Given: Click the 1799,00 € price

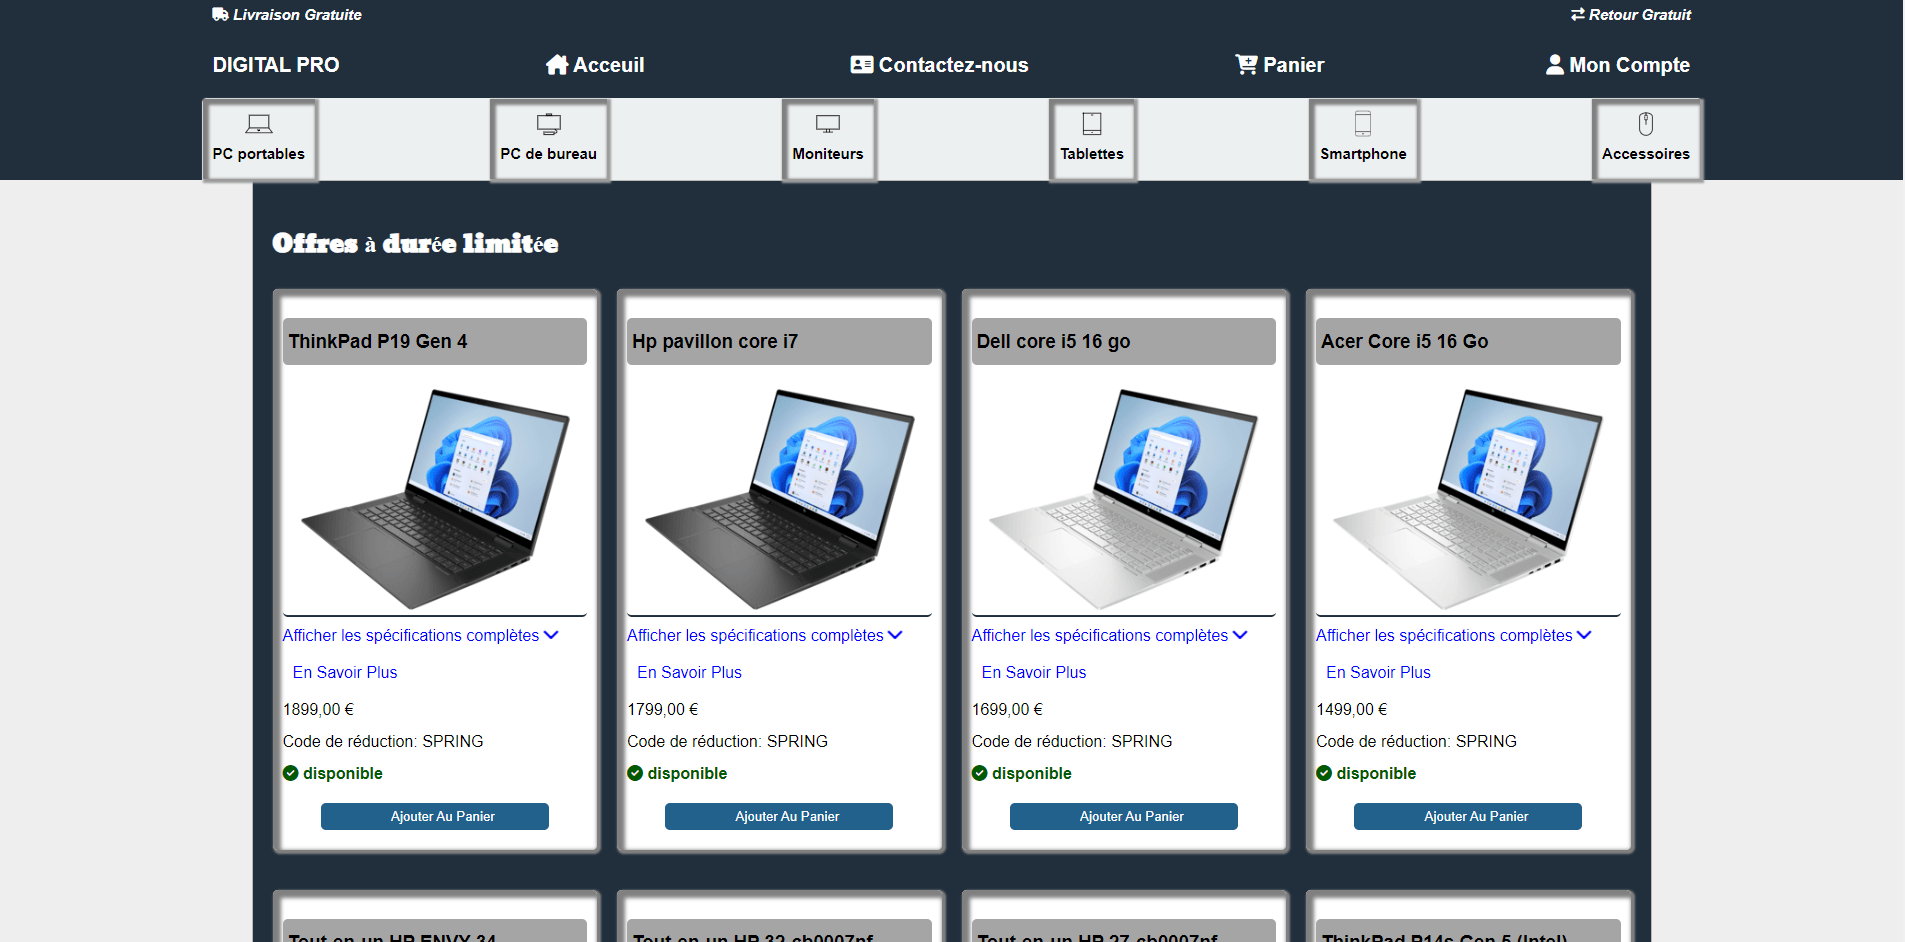Looking at the screenshot, I should 663,710.
